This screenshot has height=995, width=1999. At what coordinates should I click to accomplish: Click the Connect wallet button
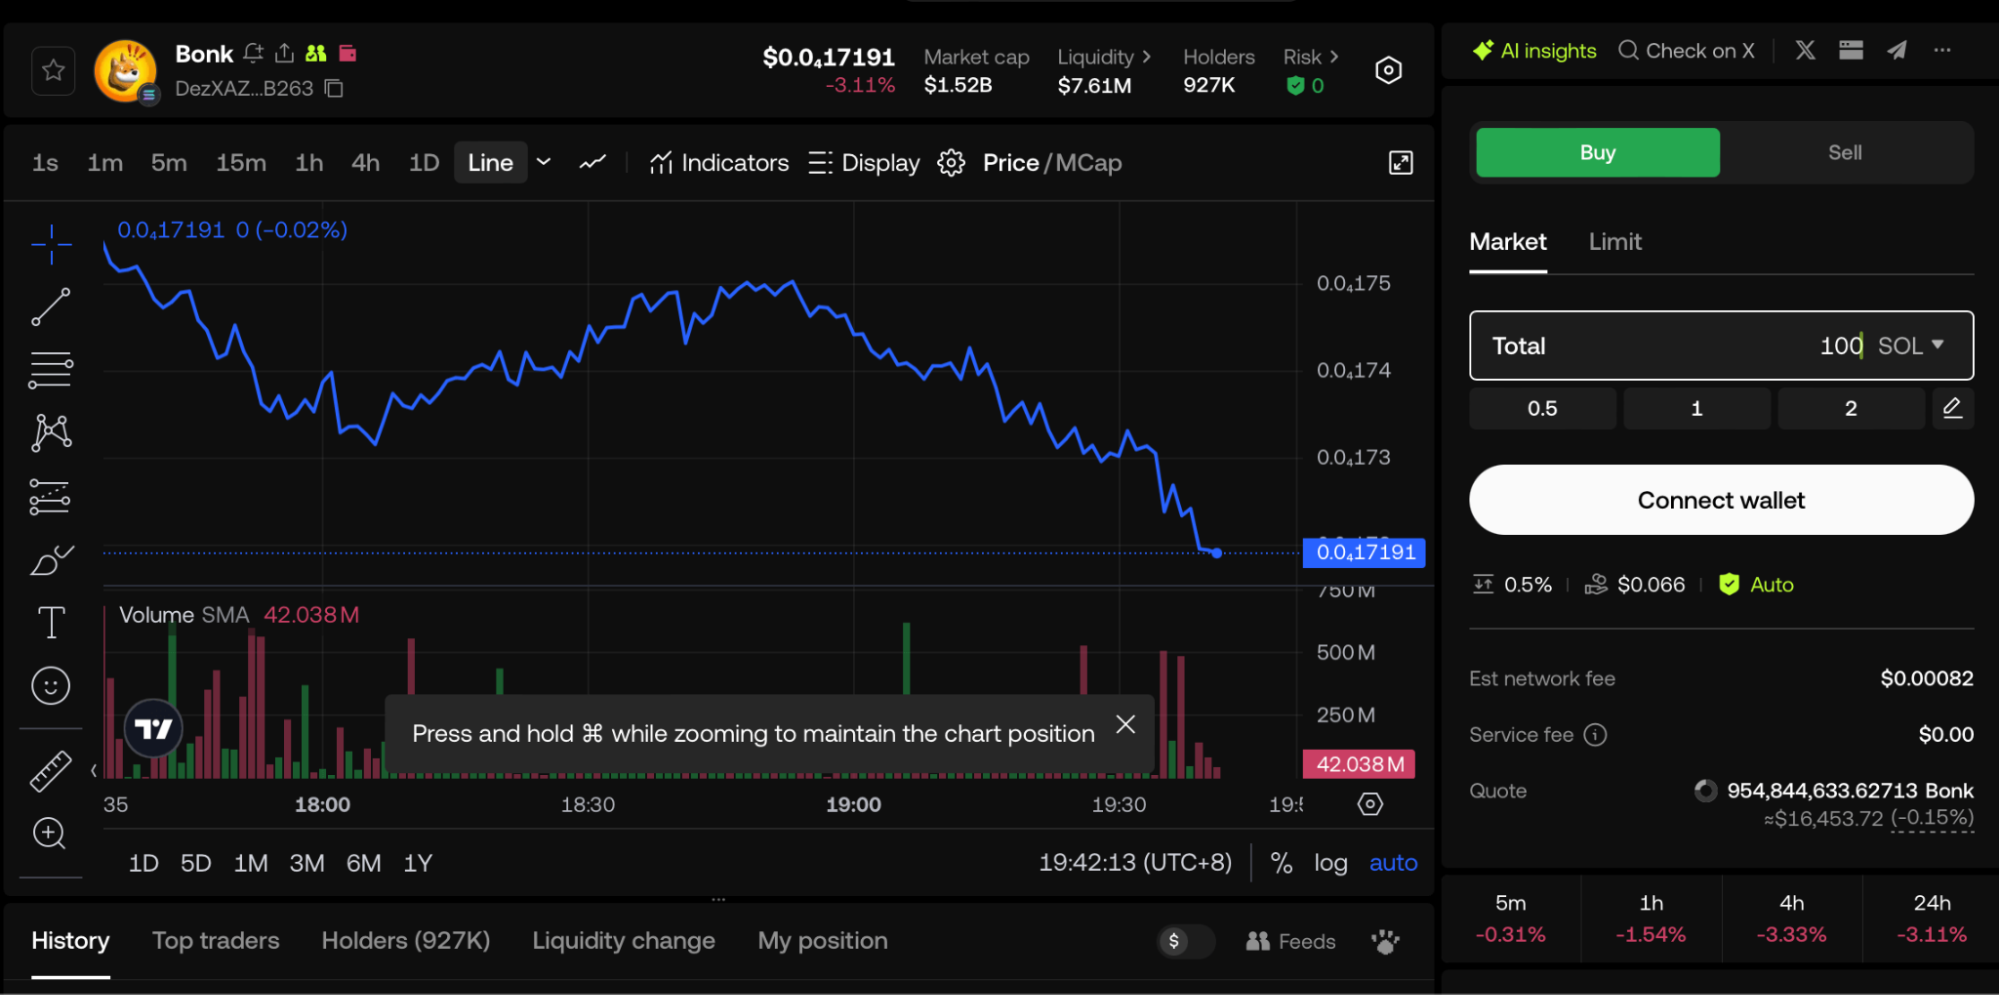tap(1720, 500)
